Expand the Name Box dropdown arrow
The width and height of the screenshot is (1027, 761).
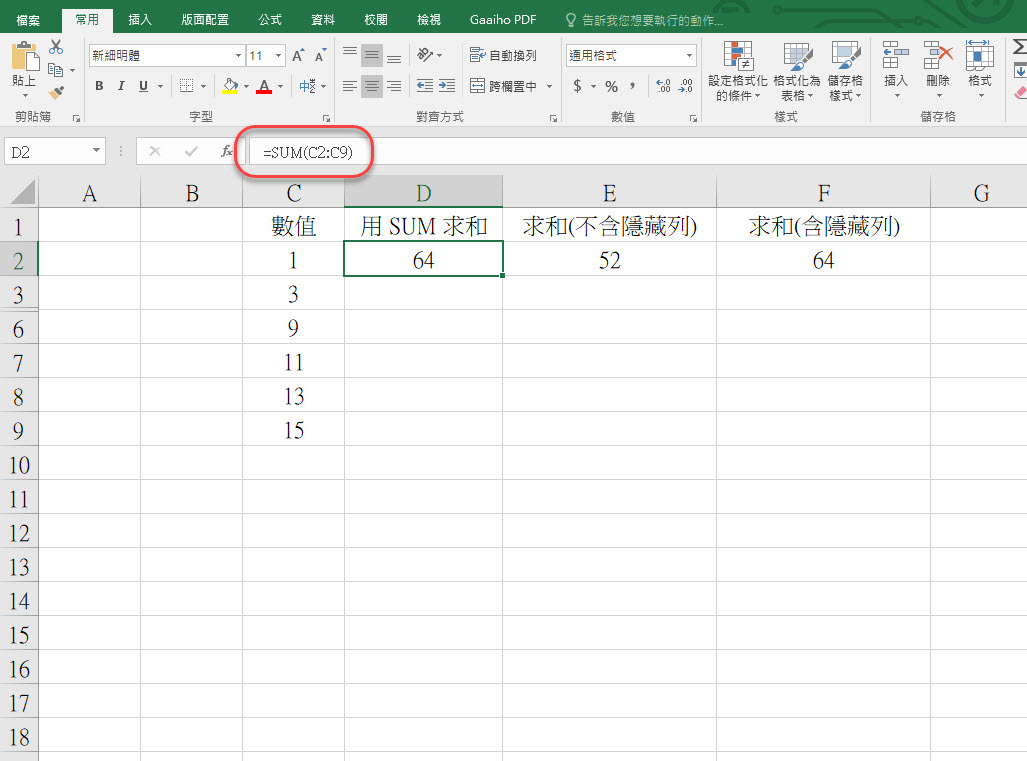point(97,152)
